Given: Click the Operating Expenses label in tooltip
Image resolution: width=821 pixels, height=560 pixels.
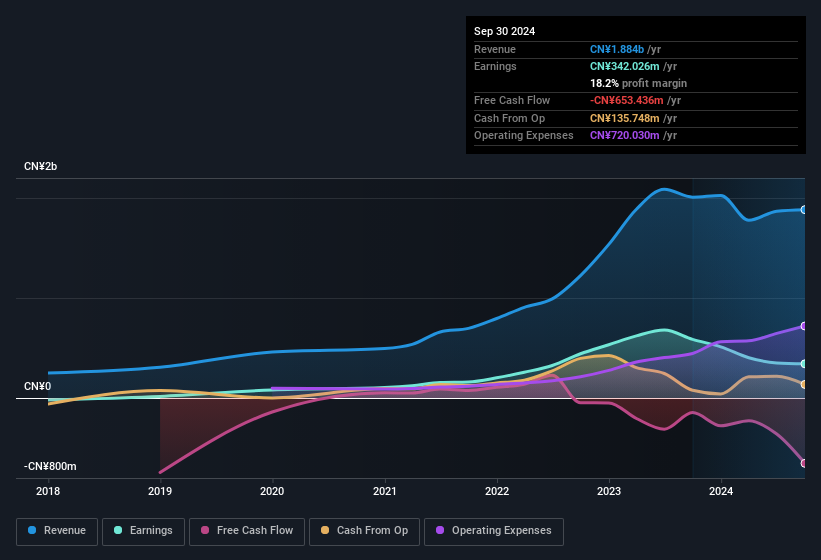Looking at the screenshot, I should (x=524, y=135).
